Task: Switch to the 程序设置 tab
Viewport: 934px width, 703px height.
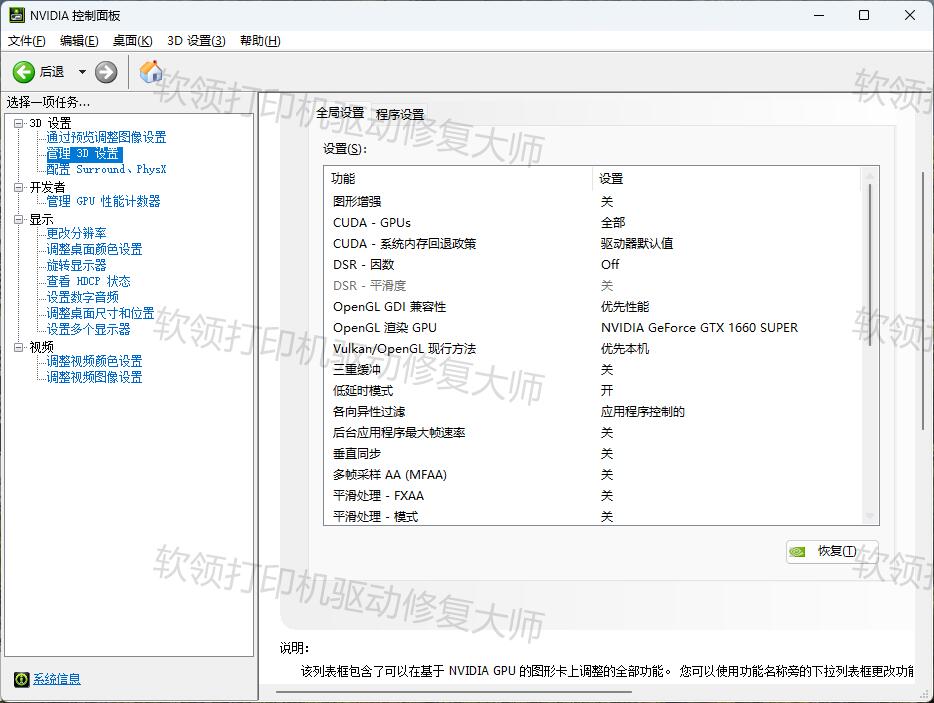Action: tap(399, 113)
